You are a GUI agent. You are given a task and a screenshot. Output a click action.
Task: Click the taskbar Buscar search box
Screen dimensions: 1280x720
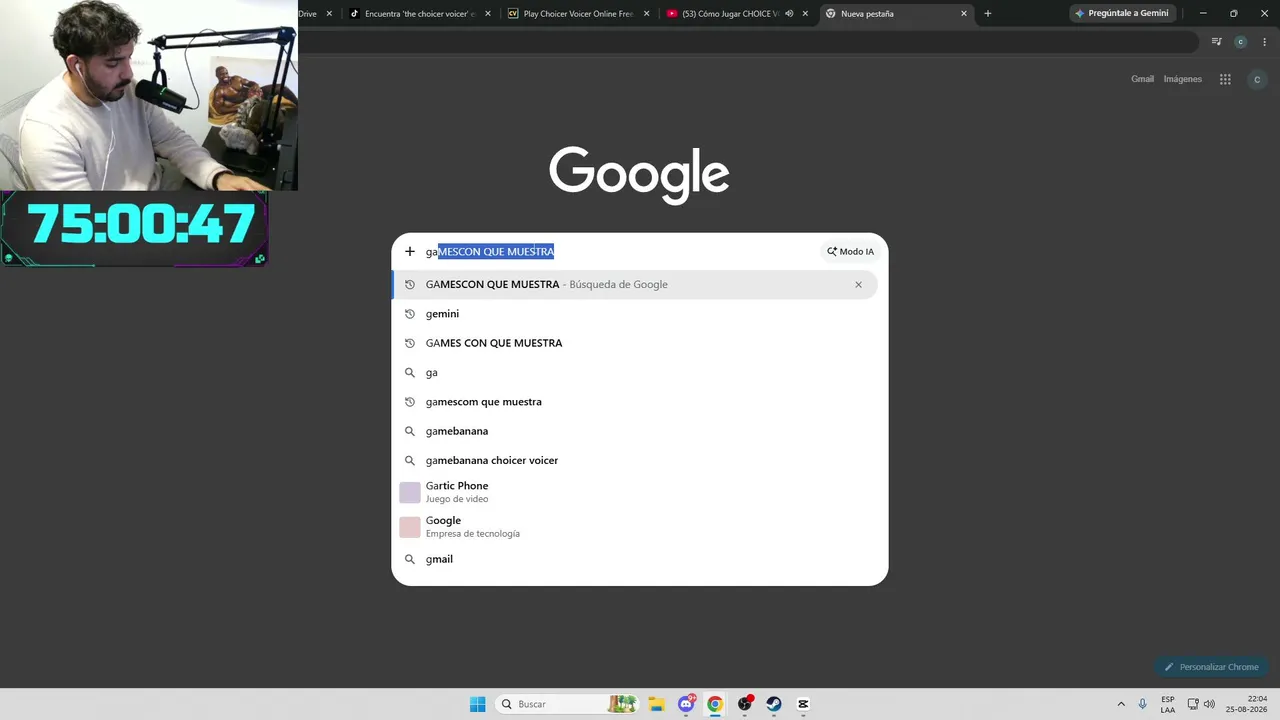569,704
